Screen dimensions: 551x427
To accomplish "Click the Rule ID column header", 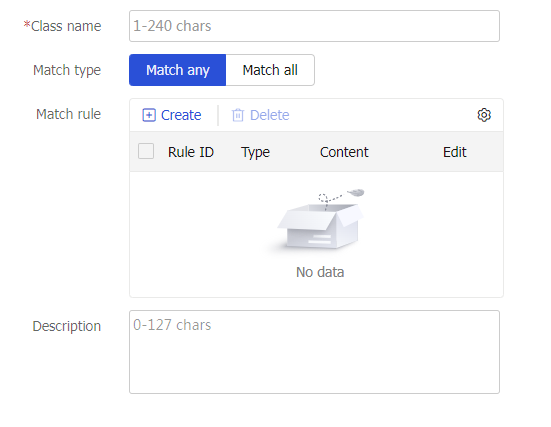I will pyautogui.click(x=191, y=152).
